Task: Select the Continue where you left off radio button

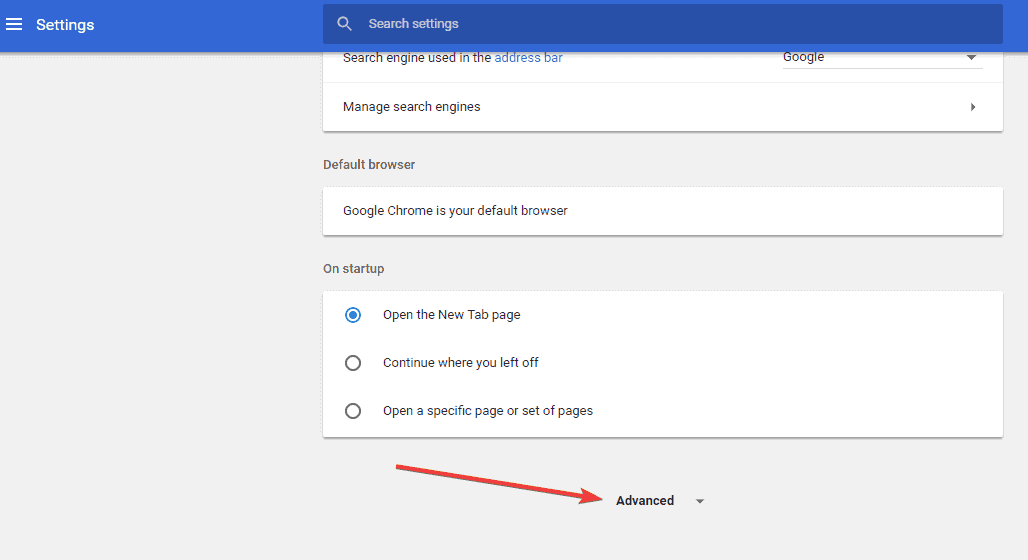Action: coord(353,363)
